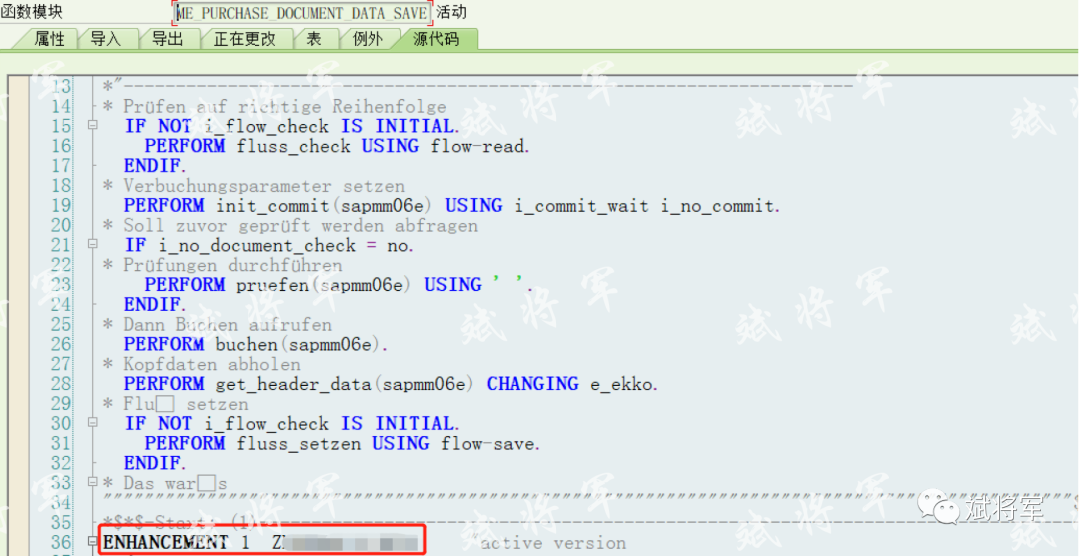Viewport: 1080px width, 556px height.
Task: Click the CHANGING keyword on line 28
Action: 532,384
